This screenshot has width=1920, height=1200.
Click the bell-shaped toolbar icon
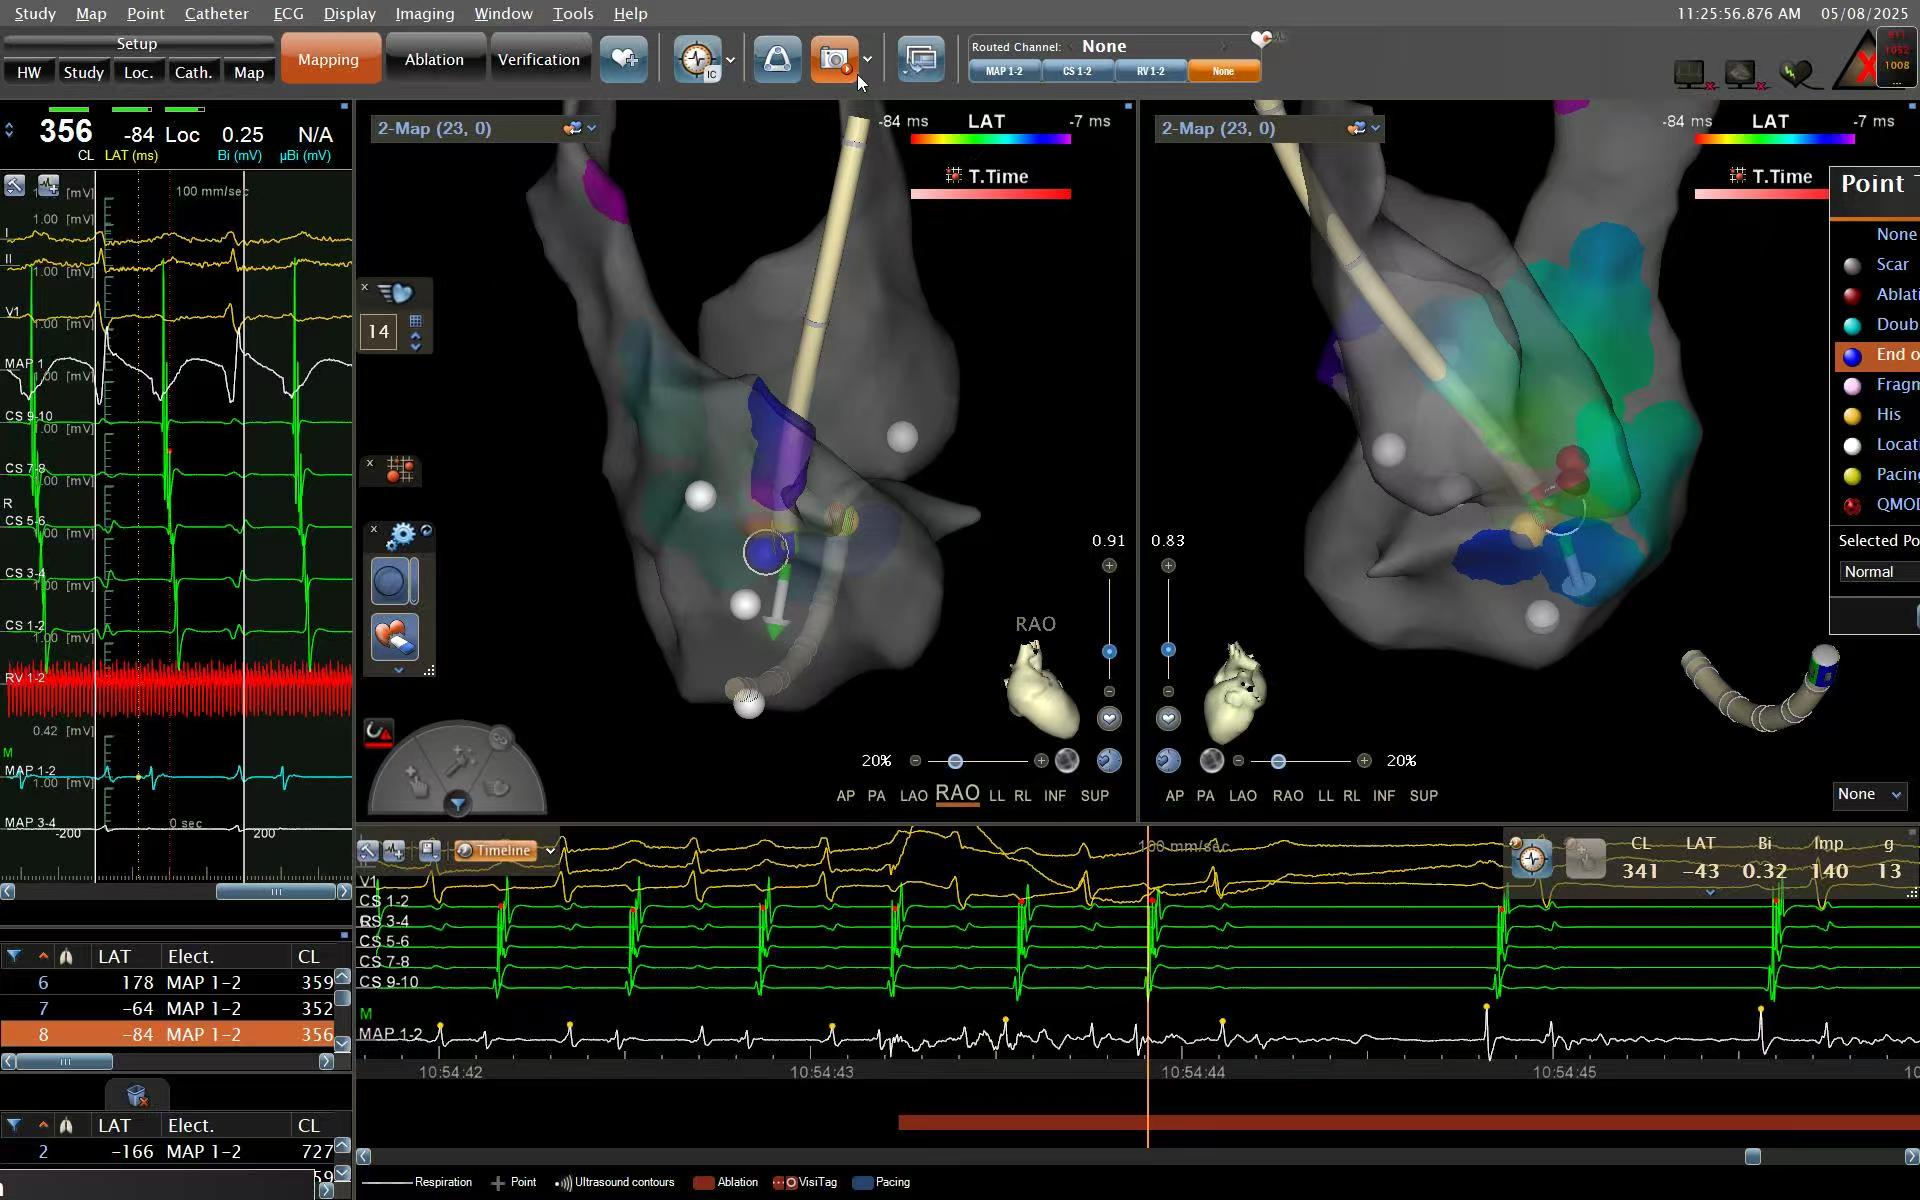777,60
